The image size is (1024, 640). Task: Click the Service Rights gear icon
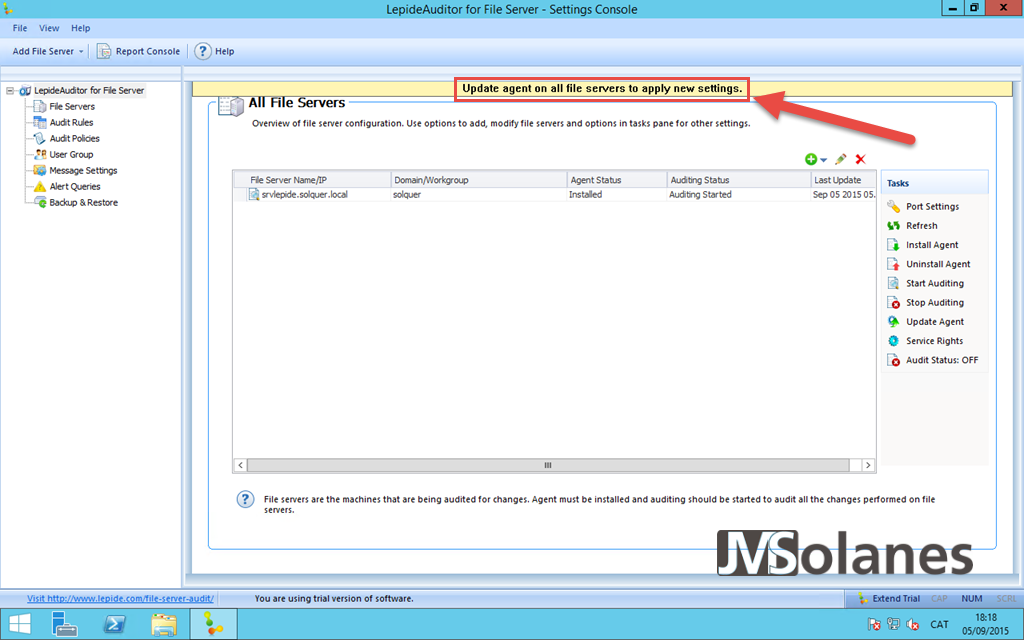tap(893, 341)
